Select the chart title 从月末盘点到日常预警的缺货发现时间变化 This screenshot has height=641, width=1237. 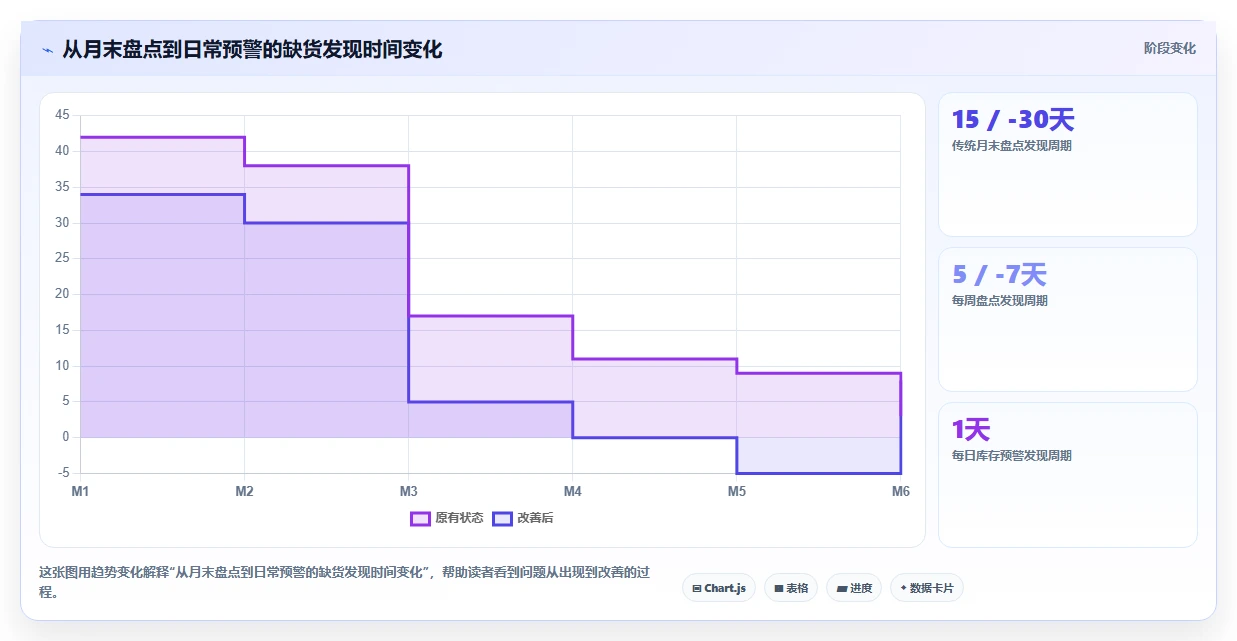(252, 49)
